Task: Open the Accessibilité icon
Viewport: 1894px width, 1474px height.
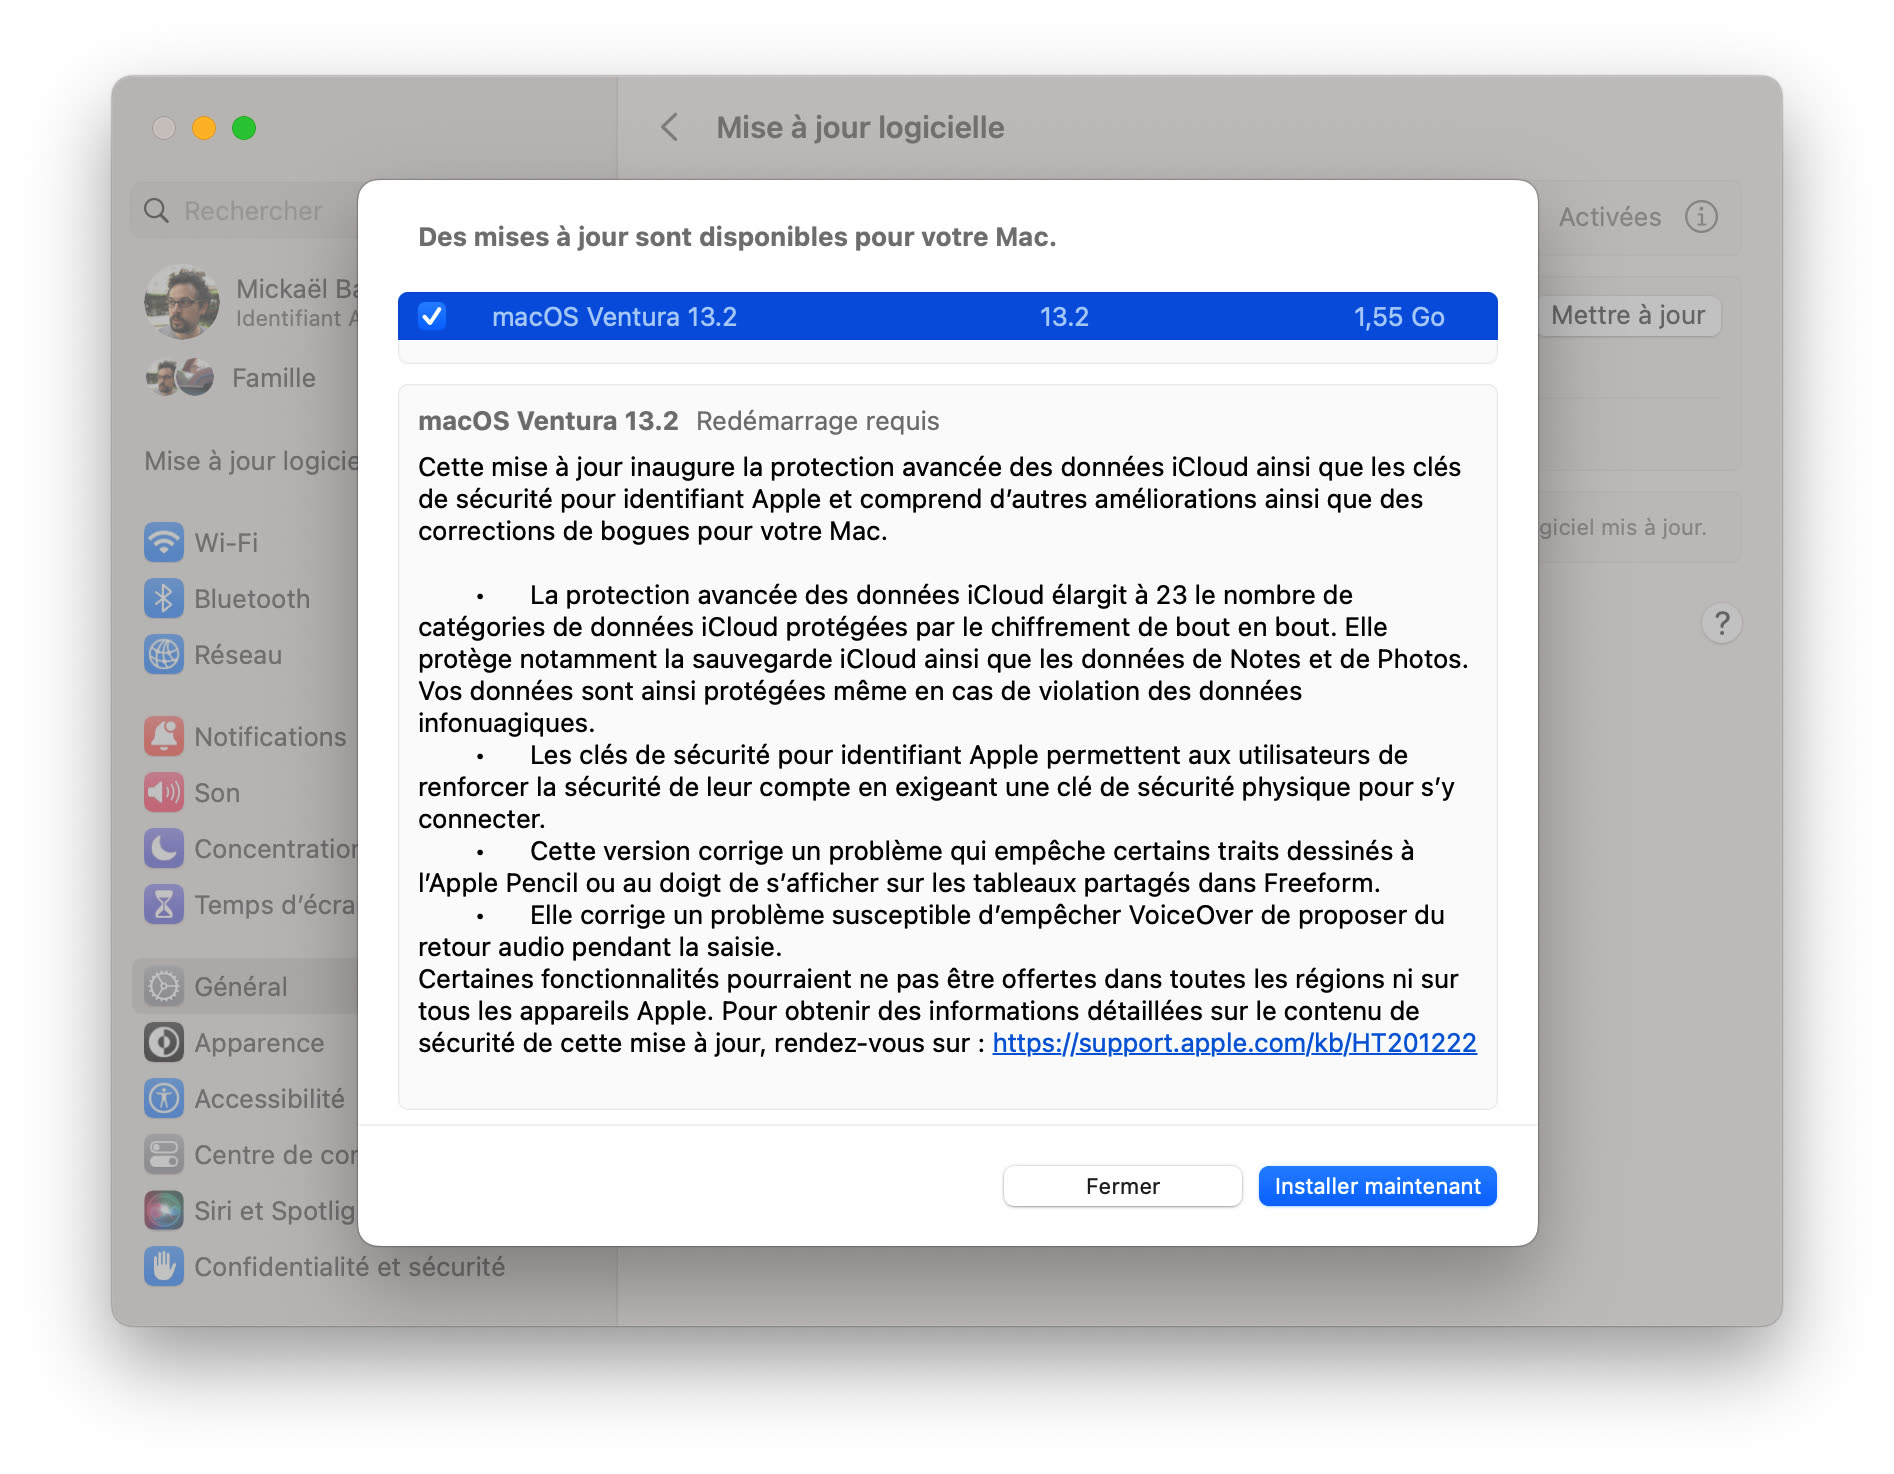Action: click(164, 1098)
